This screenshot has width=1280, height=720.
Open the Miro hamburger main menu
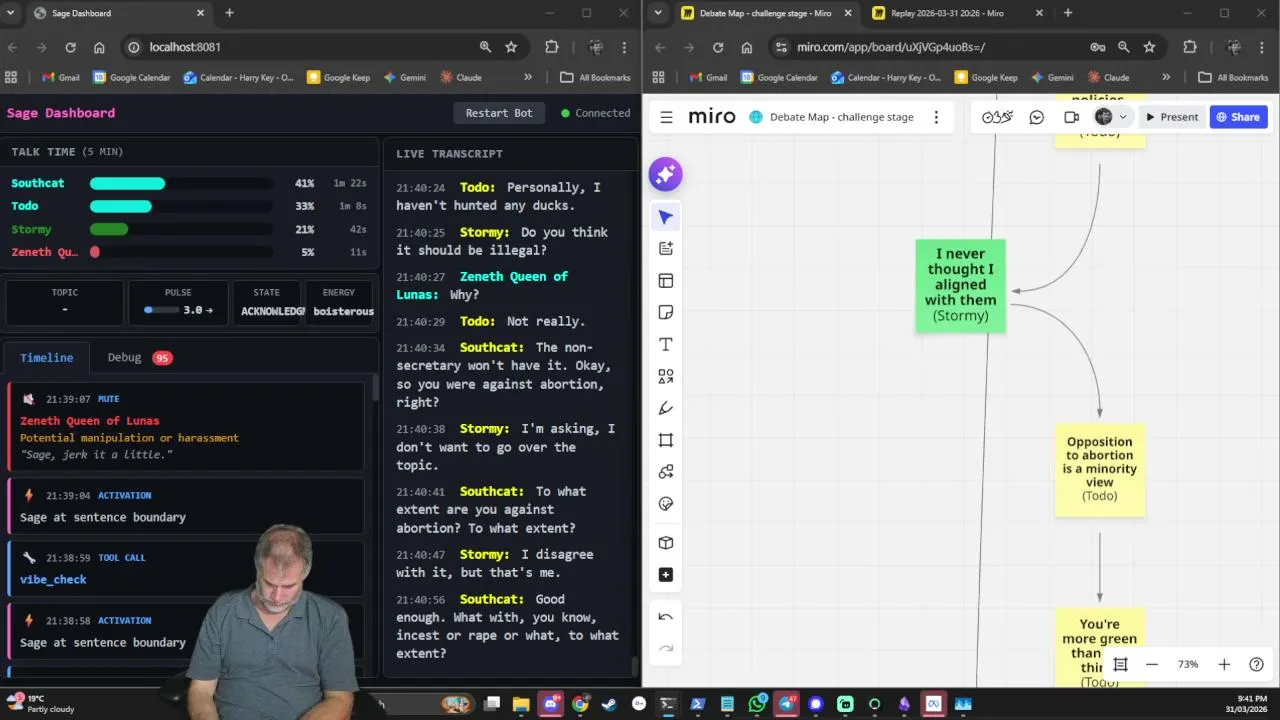666,117
